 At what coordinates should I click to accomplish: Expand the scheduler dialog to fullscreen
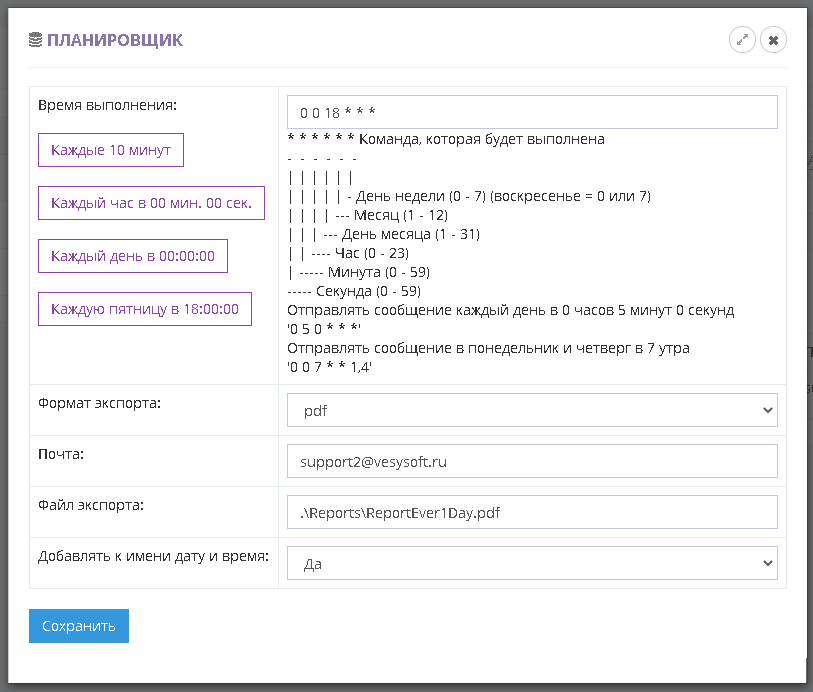point(742,40)
